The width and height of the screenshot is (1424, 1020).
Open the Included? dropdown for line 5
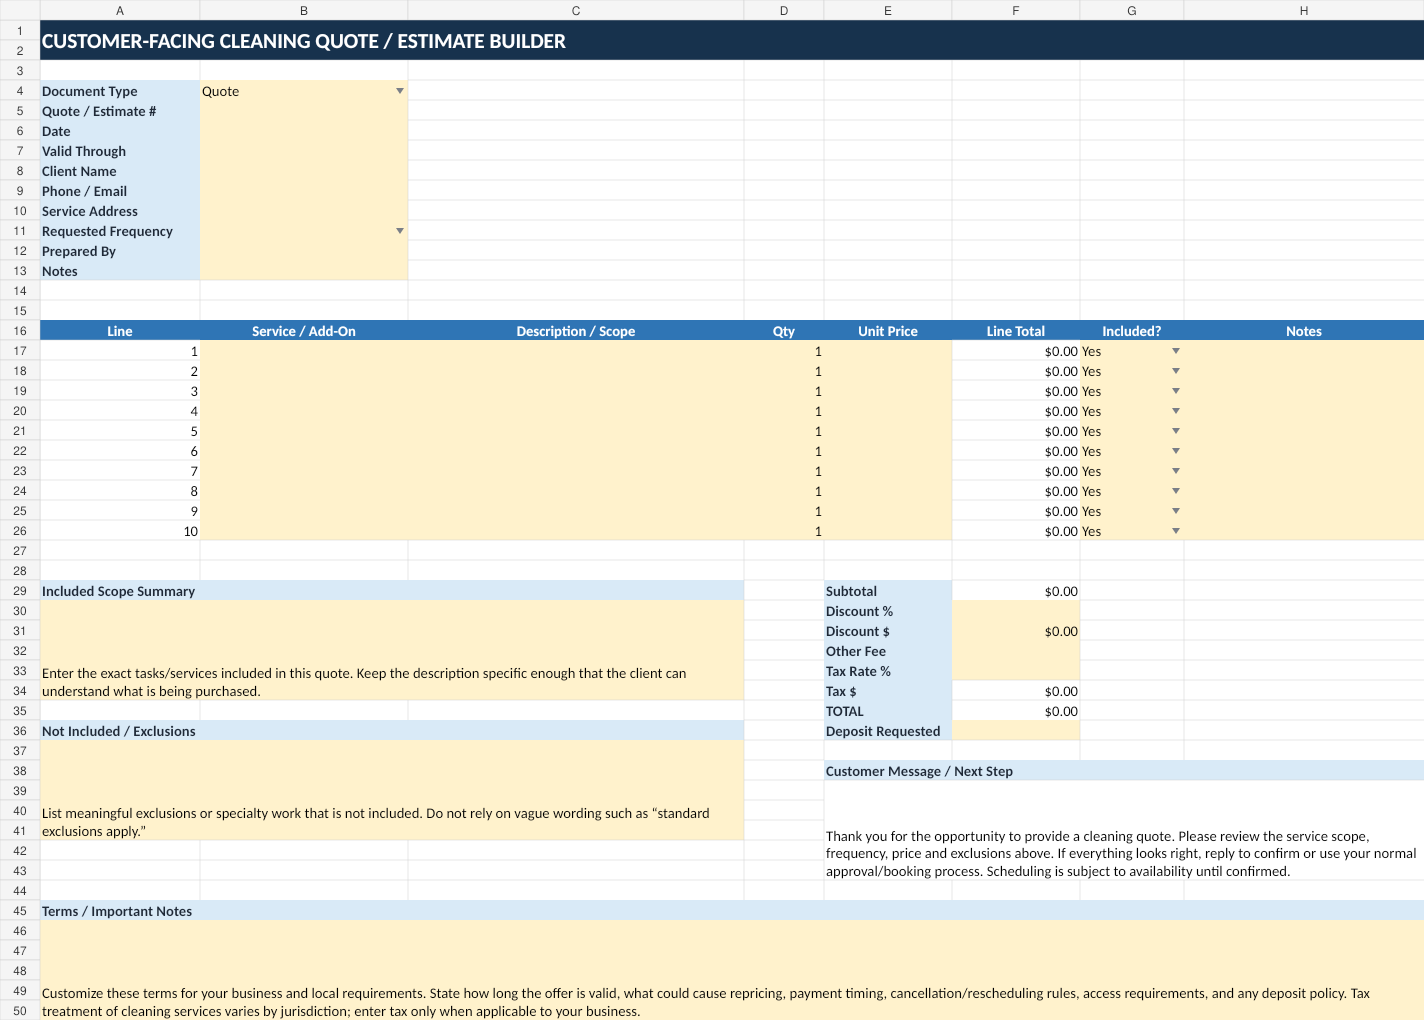[x=1176, y=431]
